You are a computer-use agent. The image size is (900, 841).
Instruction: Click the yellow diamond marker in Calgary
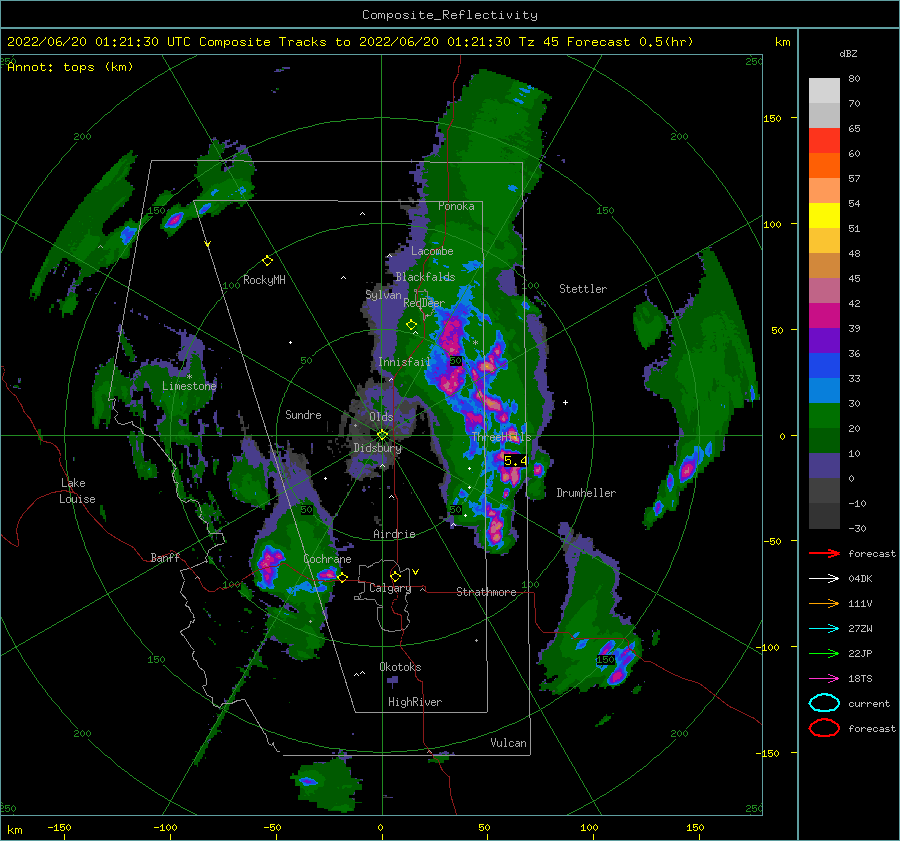pos(395,576)
